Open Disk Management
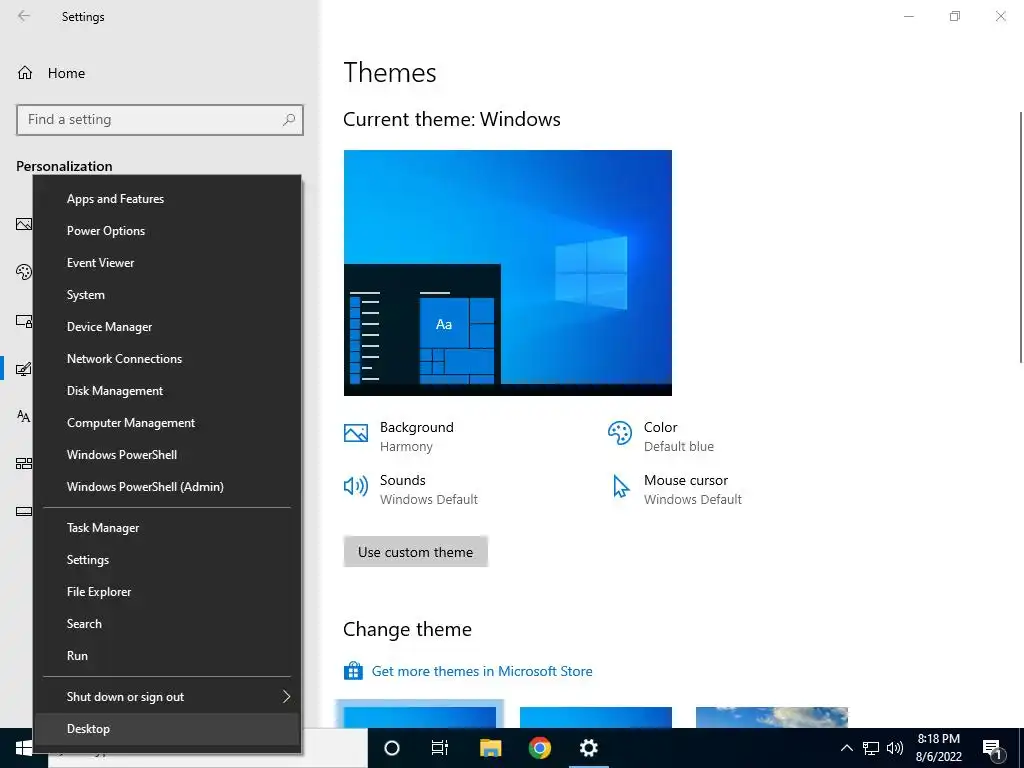The width and height of the screenshot is (1024, 768). coord(167,391)
